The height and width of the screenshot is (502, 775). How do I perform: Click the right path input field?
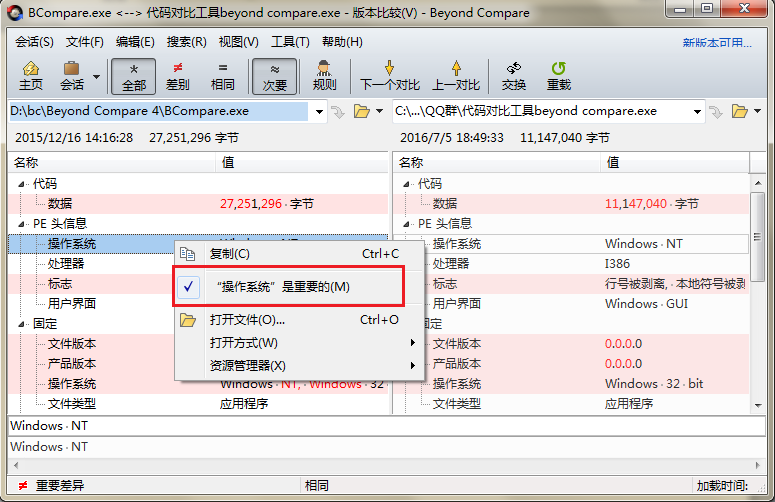pyautogui.click(x=541, y=111)
